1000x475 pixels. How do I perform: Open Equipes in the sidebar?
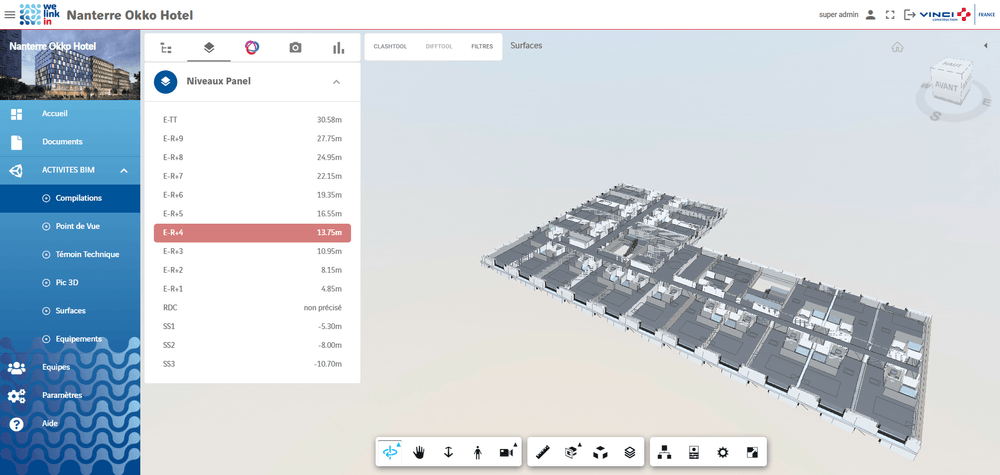70,367
